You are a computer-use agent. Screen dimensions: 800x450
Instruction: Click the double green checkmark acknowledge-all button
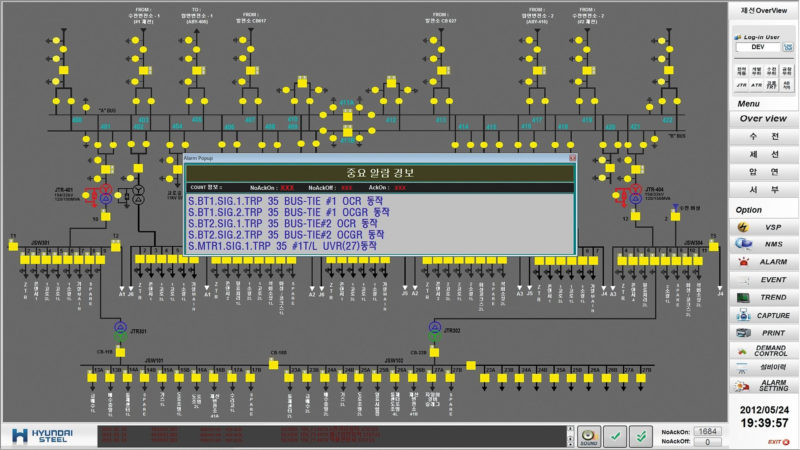point(641,436)
